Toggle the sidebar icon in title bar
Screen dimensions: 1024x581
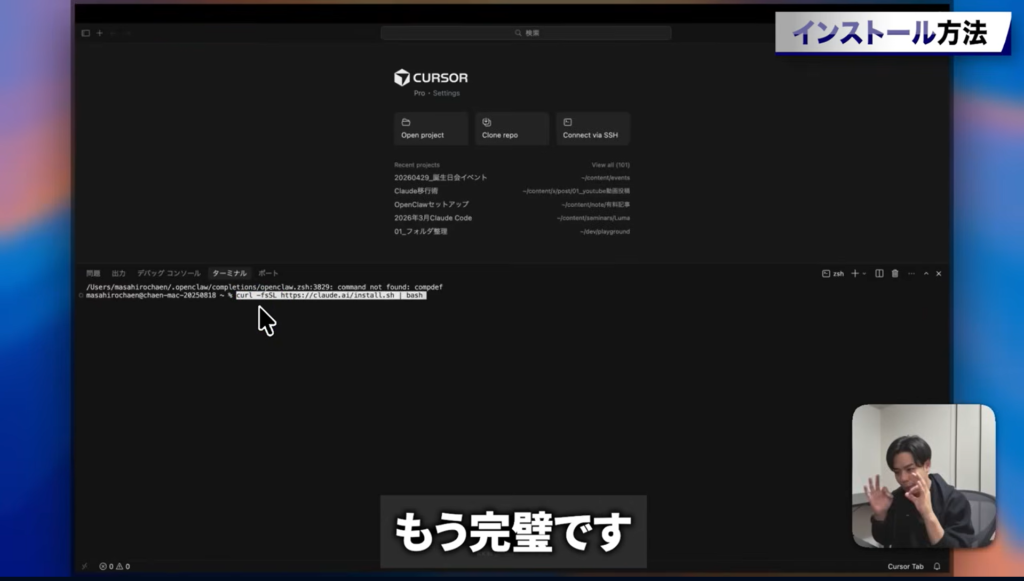85,33
